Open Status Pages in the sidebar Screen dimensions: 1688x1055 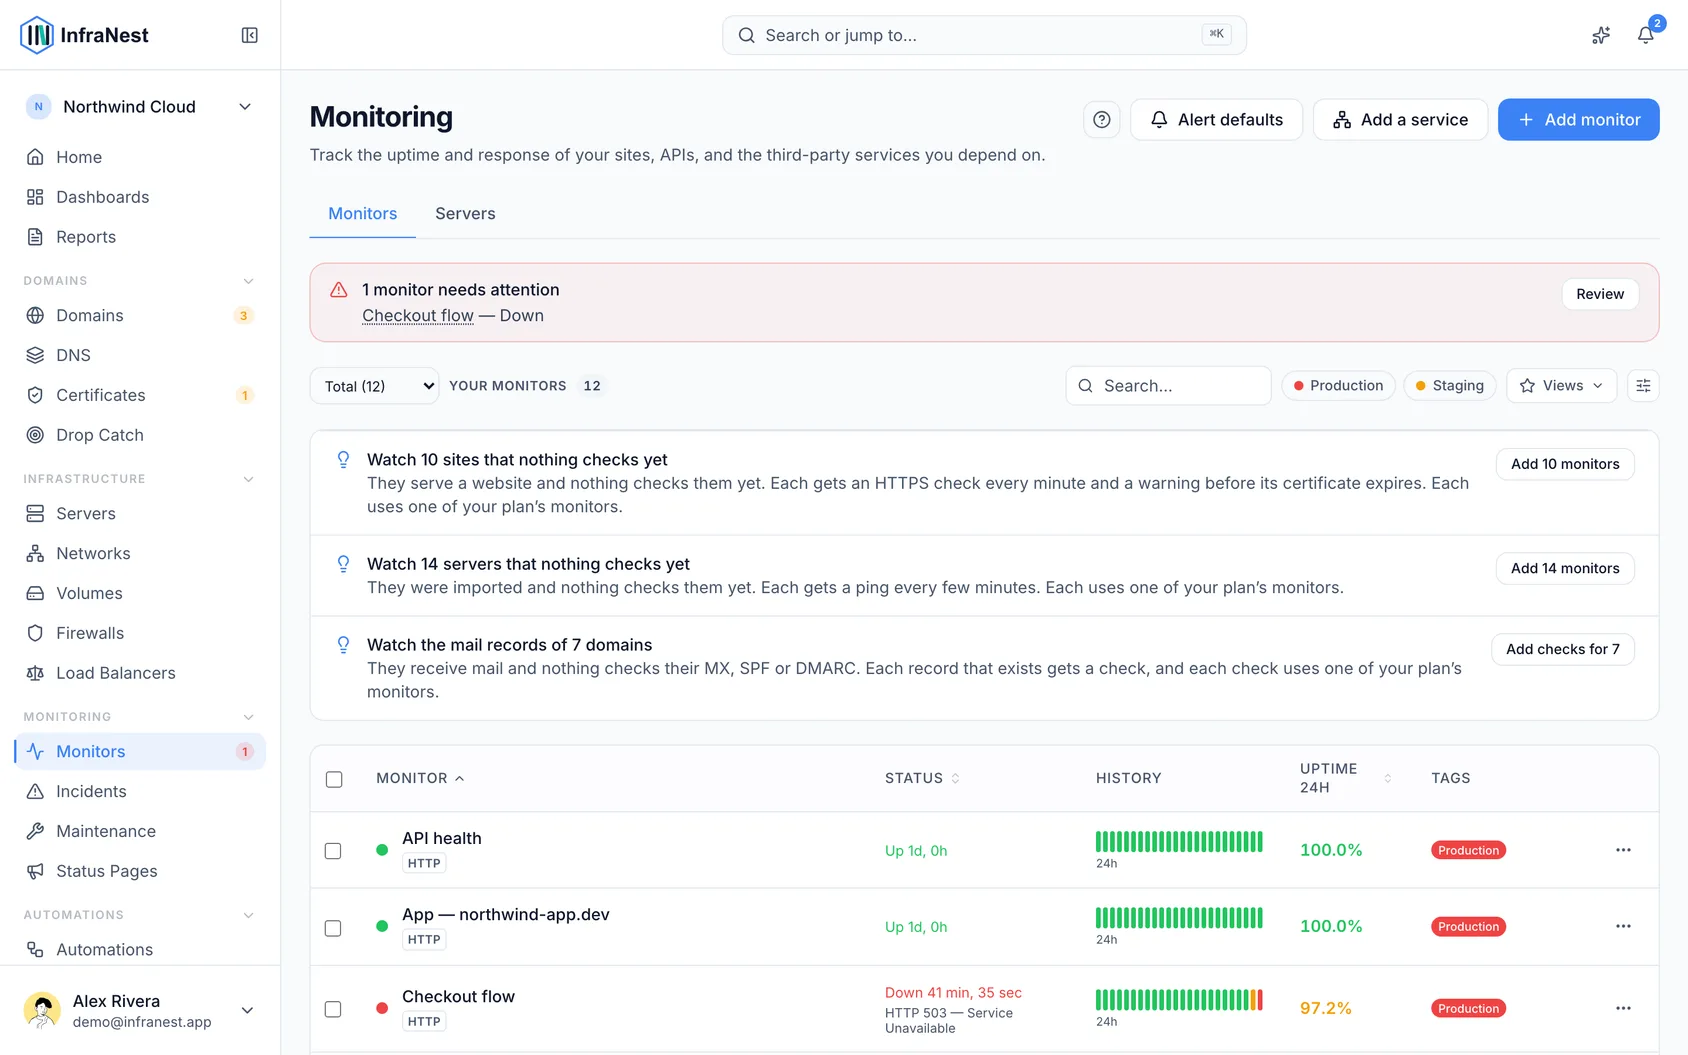(140, 871)
